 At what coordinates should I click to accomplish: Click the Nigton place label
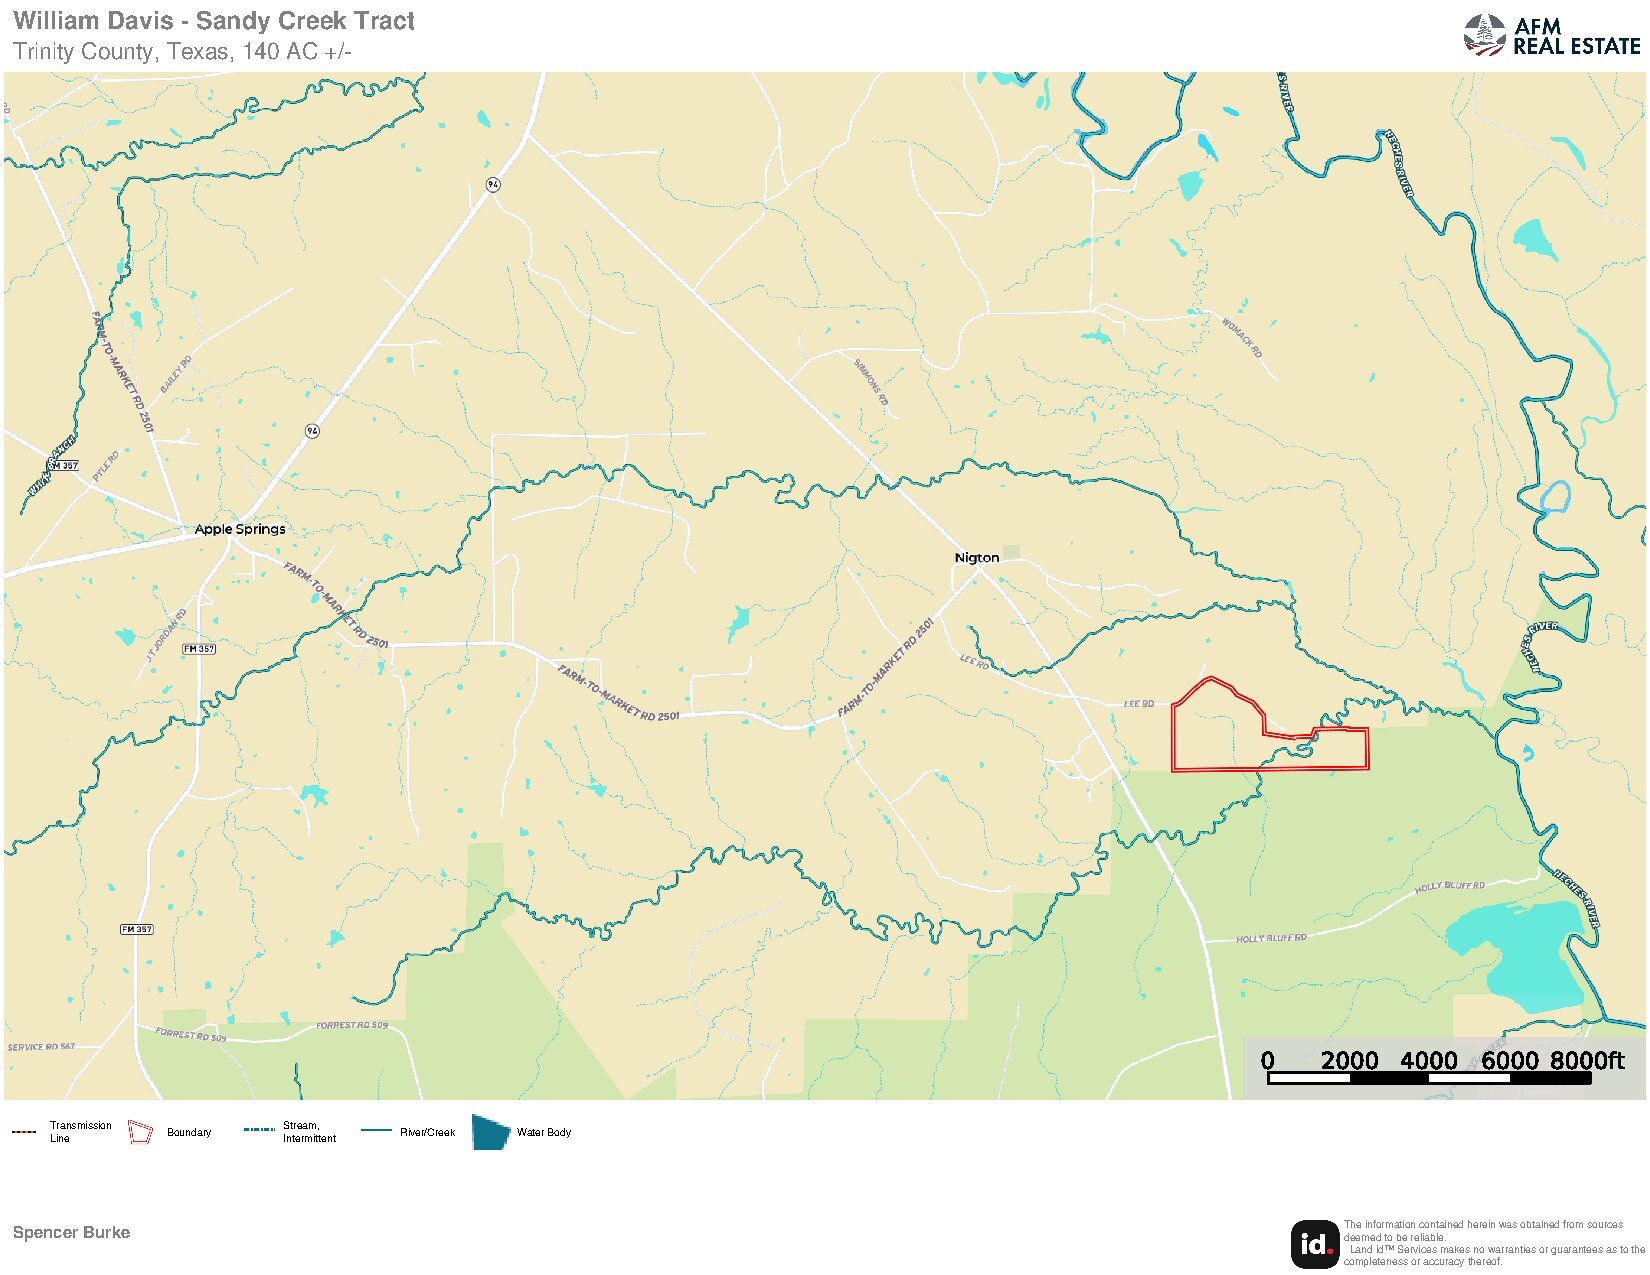click(x=977, y=558)
